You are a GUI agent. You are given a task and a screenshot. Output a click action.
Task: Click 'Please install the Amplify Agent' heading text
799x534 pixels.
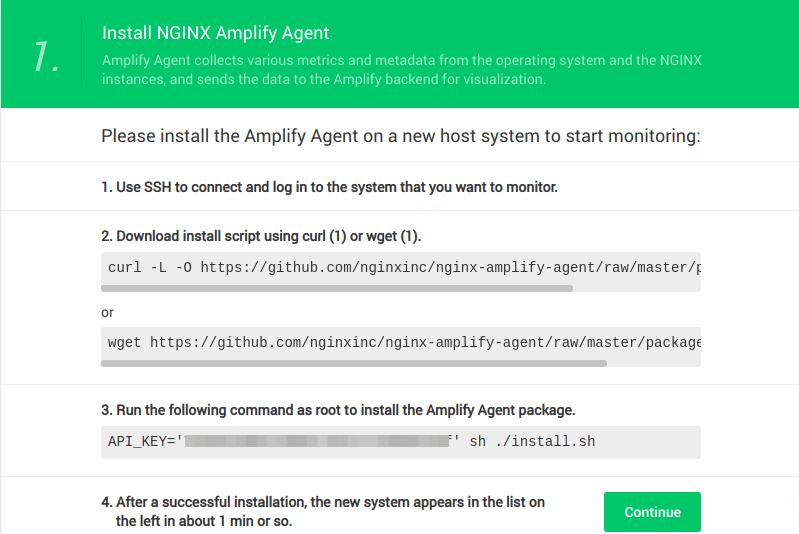[x=400, y=136]
